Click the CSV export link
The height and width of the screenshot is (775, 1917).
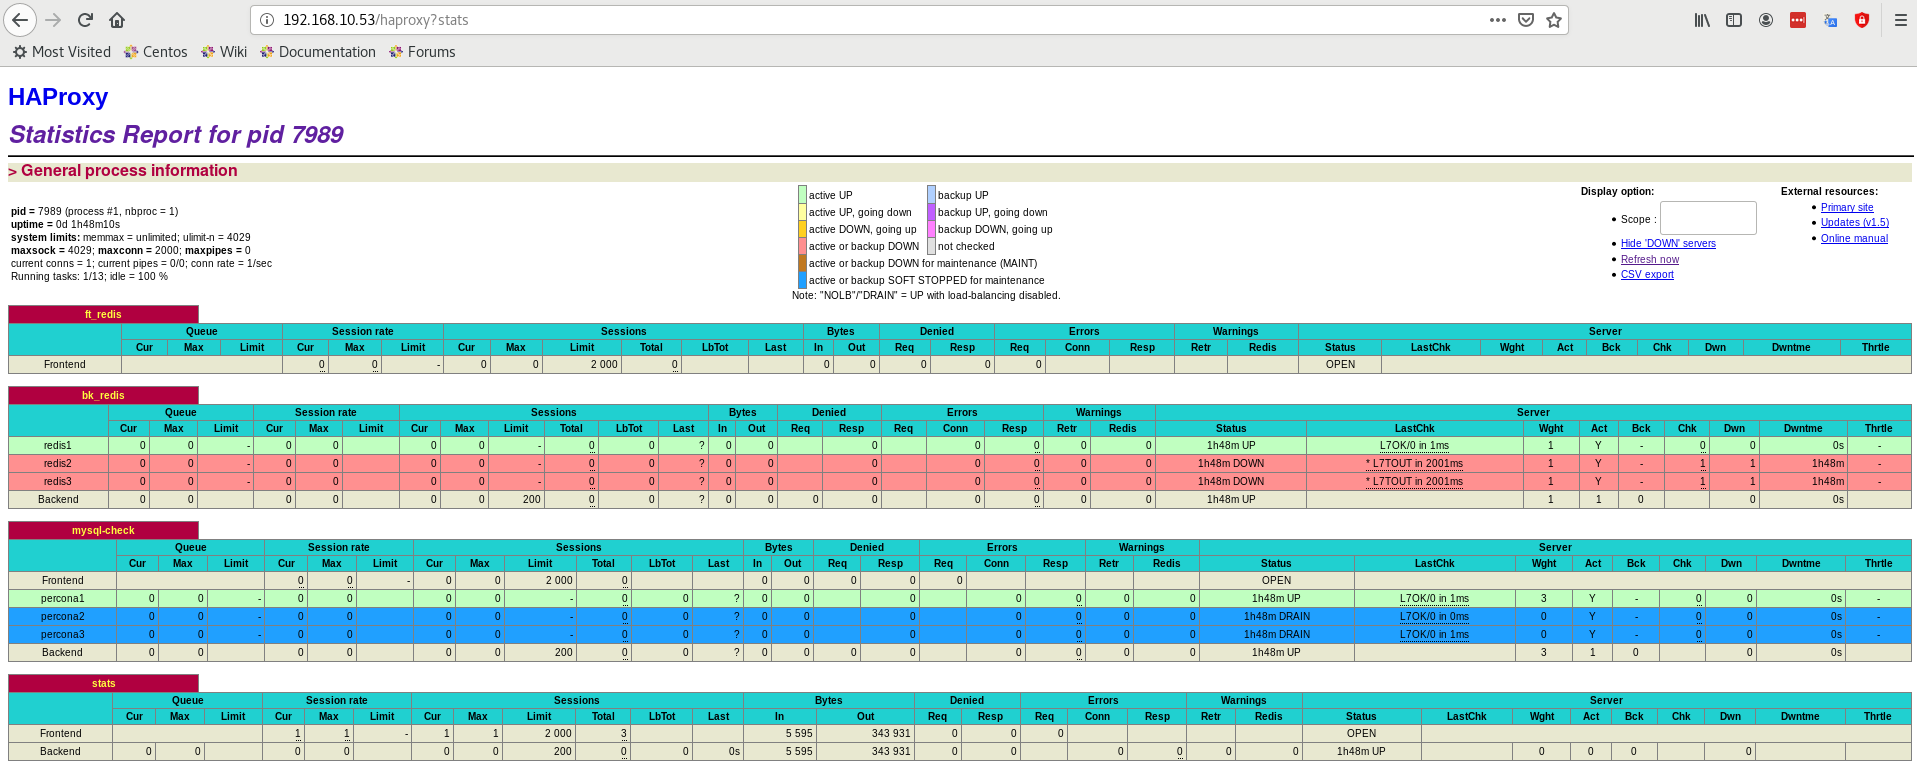[1647, 274]
